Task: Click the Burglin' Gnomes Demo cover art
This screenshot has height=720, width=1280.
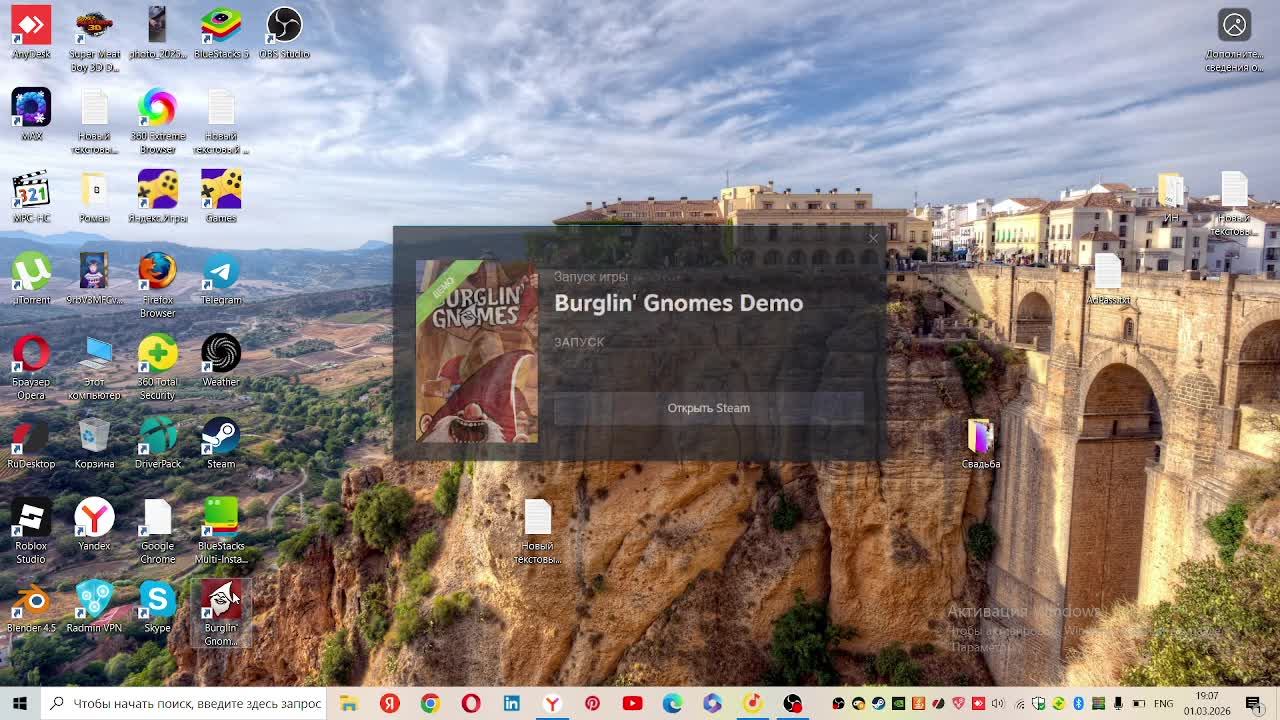Action: pos(477,351)
